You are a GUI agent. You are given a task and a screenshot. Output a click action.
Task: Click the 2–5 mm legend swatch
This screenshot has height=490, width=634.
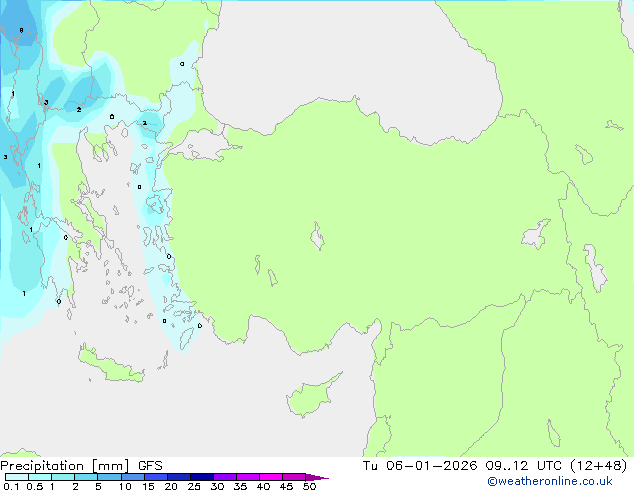click(86, 477)
